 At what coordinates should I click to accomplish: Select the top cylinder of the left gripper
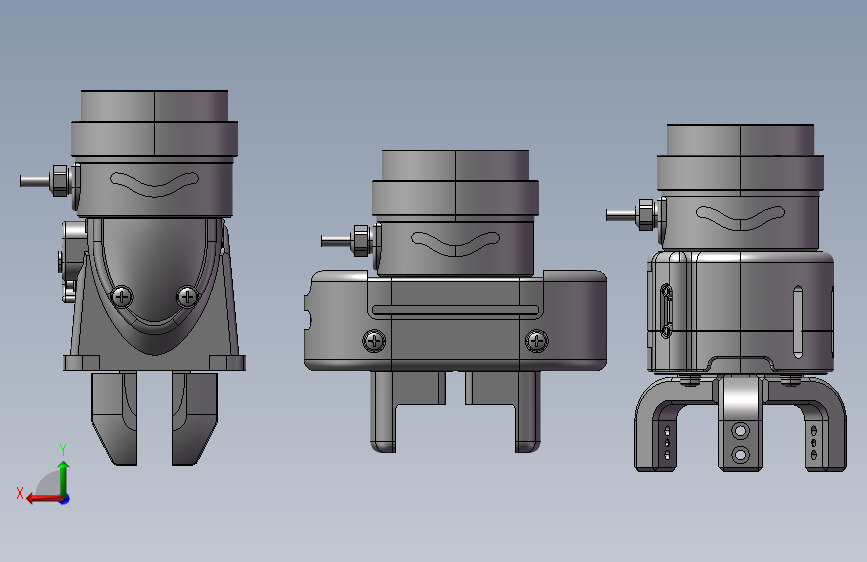coord(154,106)
